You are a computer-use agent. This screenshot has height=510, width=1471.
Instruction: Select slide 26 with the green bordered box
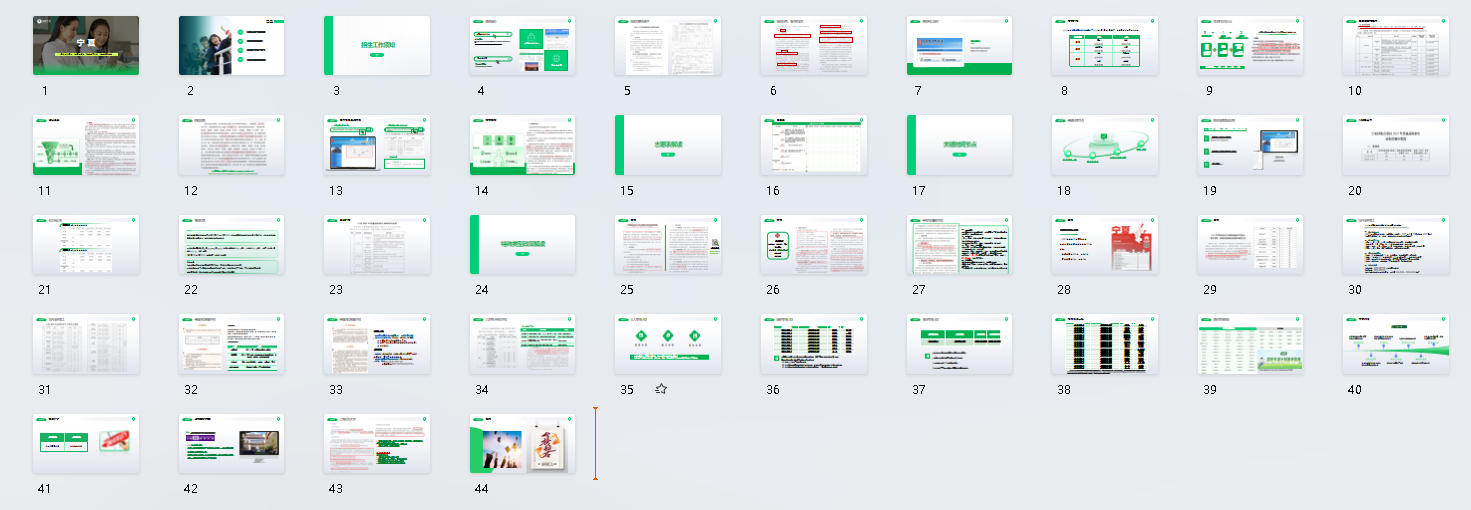tap(813, 245)
